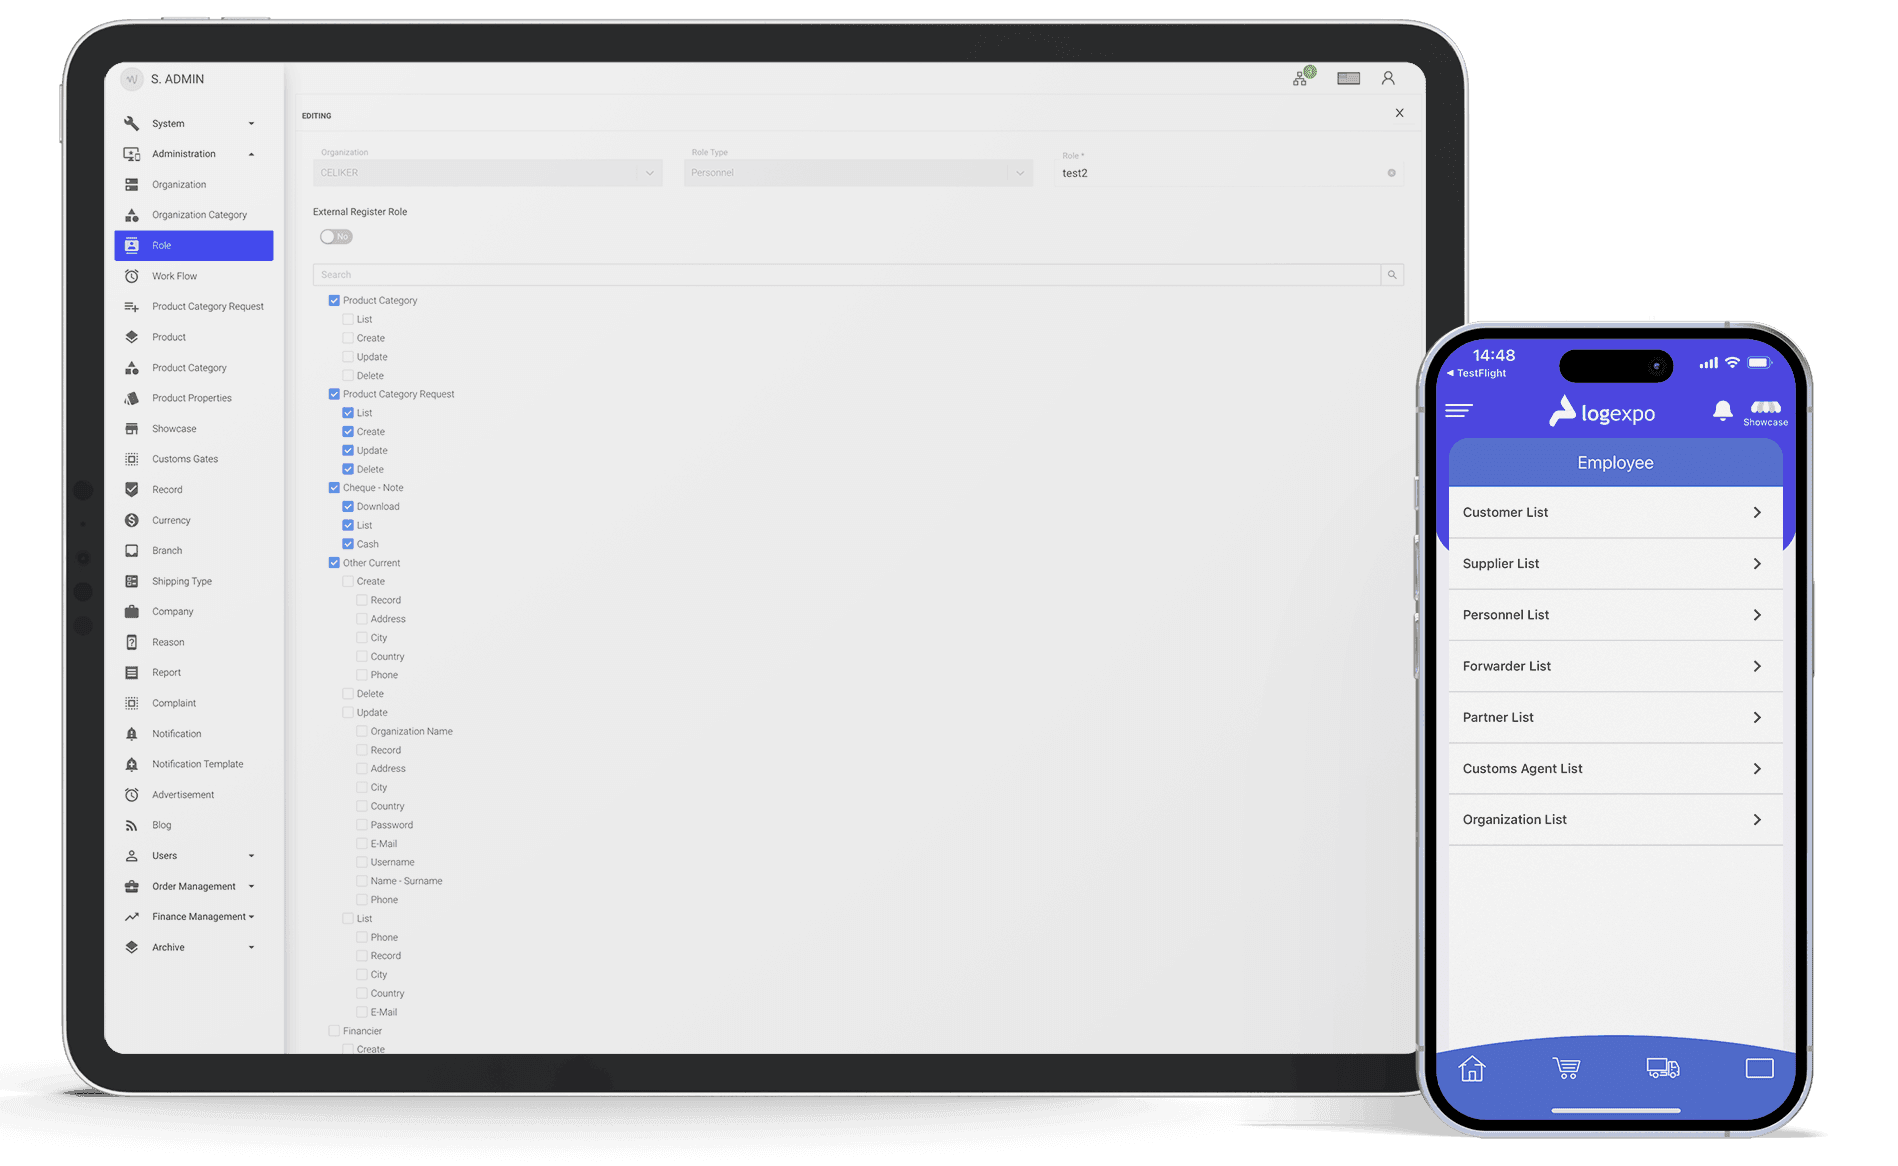Click the S. ADMIN logo avatar

click(x=131, y=79)
